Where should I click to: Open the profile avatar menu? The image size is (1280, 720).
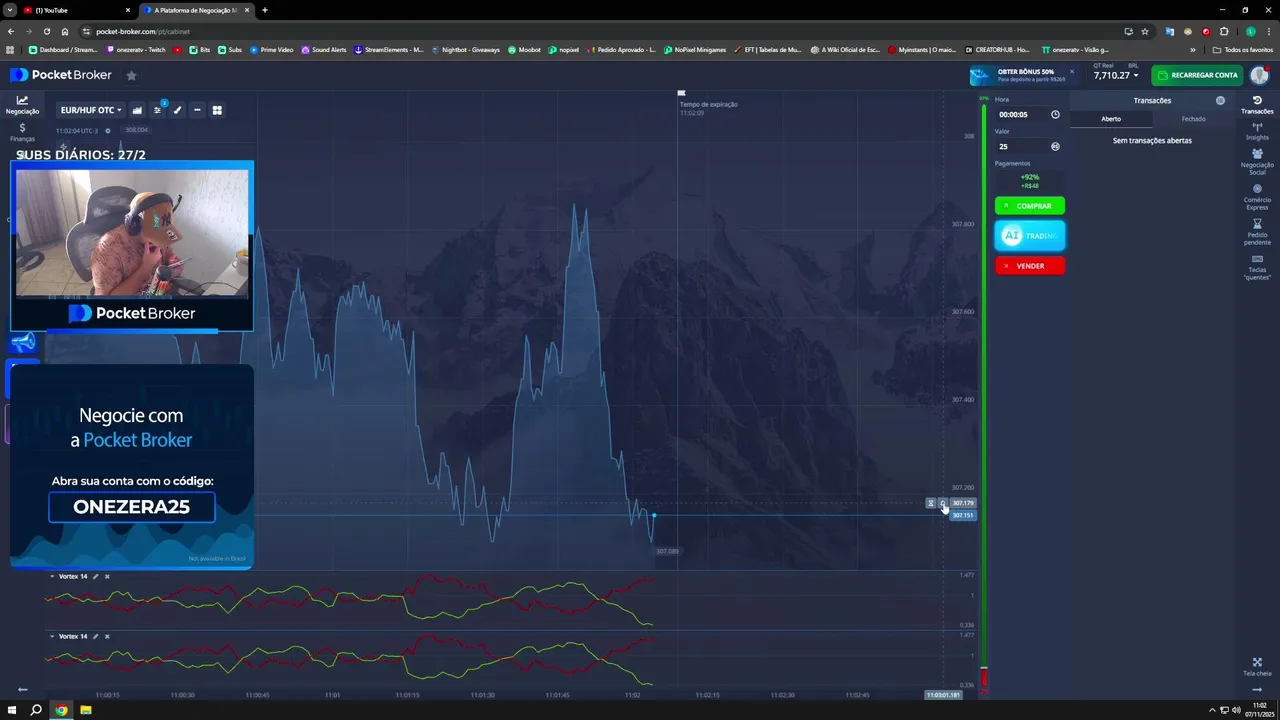(1258, 75)
